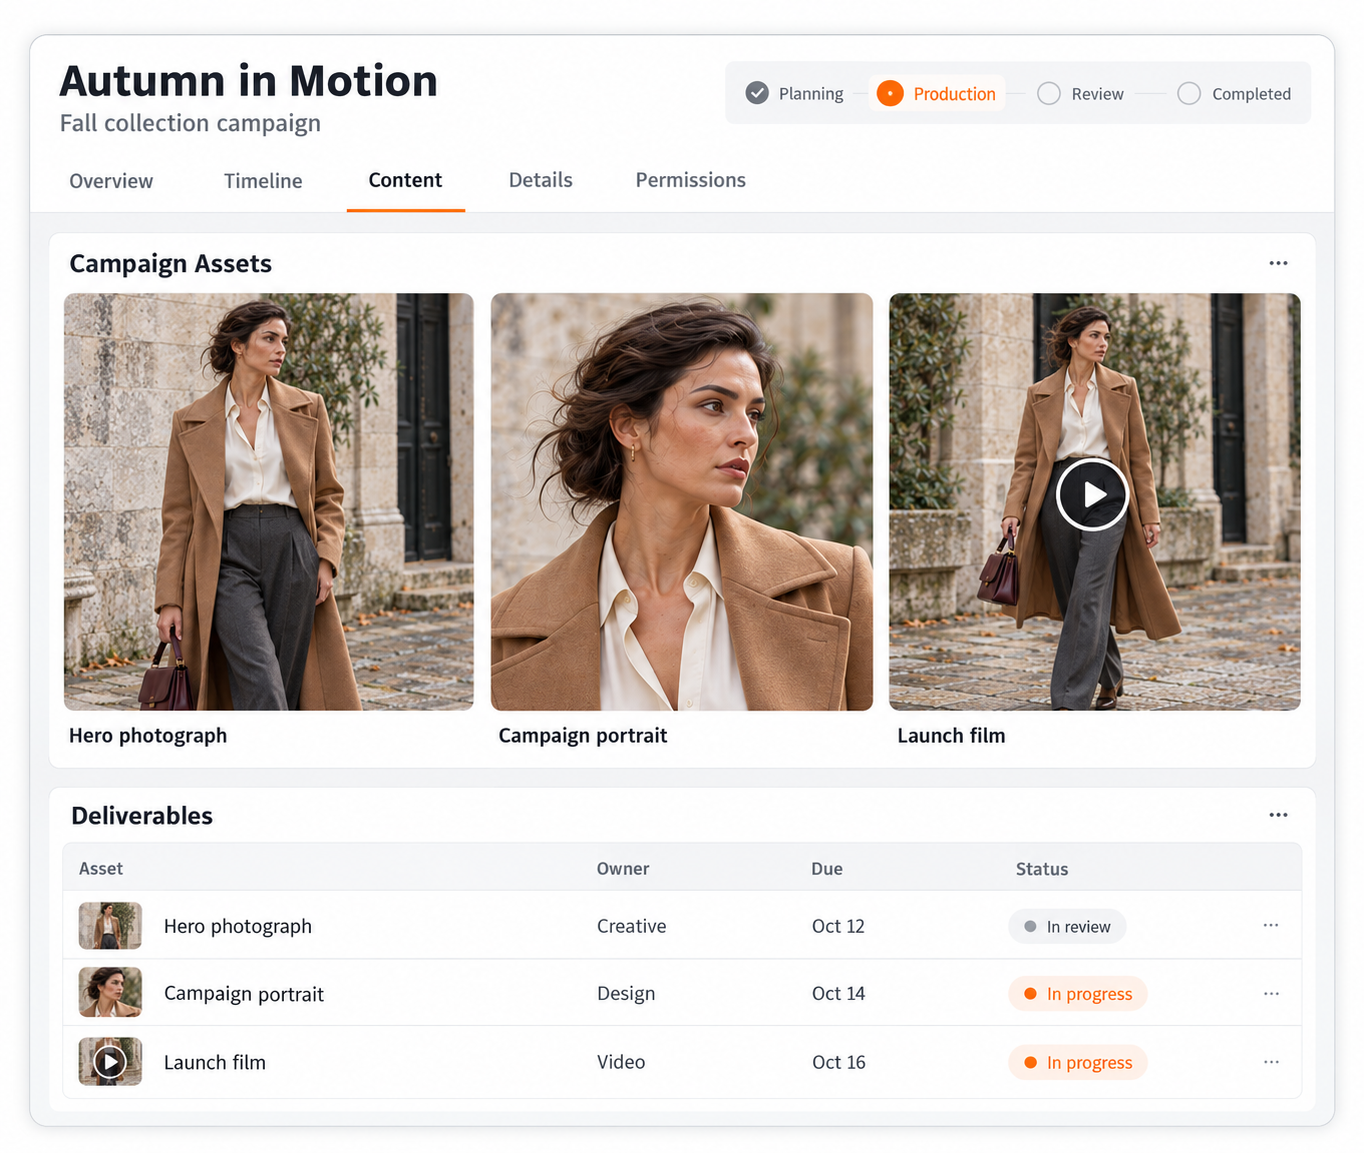Click the Launch film caption under video
Viewport: 1364px width, 1153px height.
[x=951, y=736]
